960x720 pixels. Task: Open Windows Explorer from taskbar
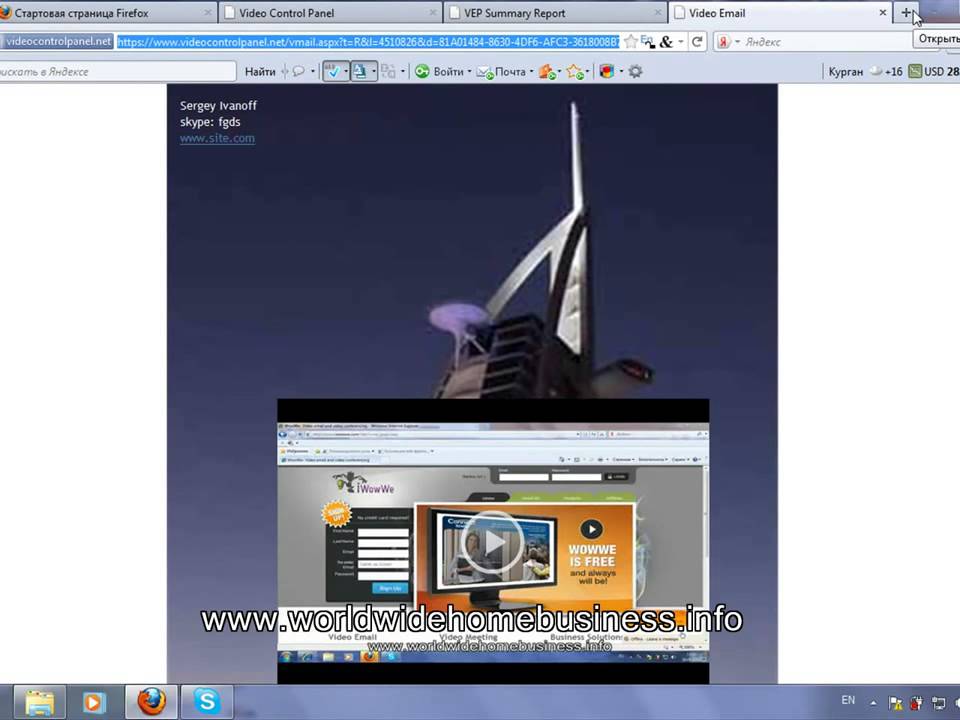40,702
